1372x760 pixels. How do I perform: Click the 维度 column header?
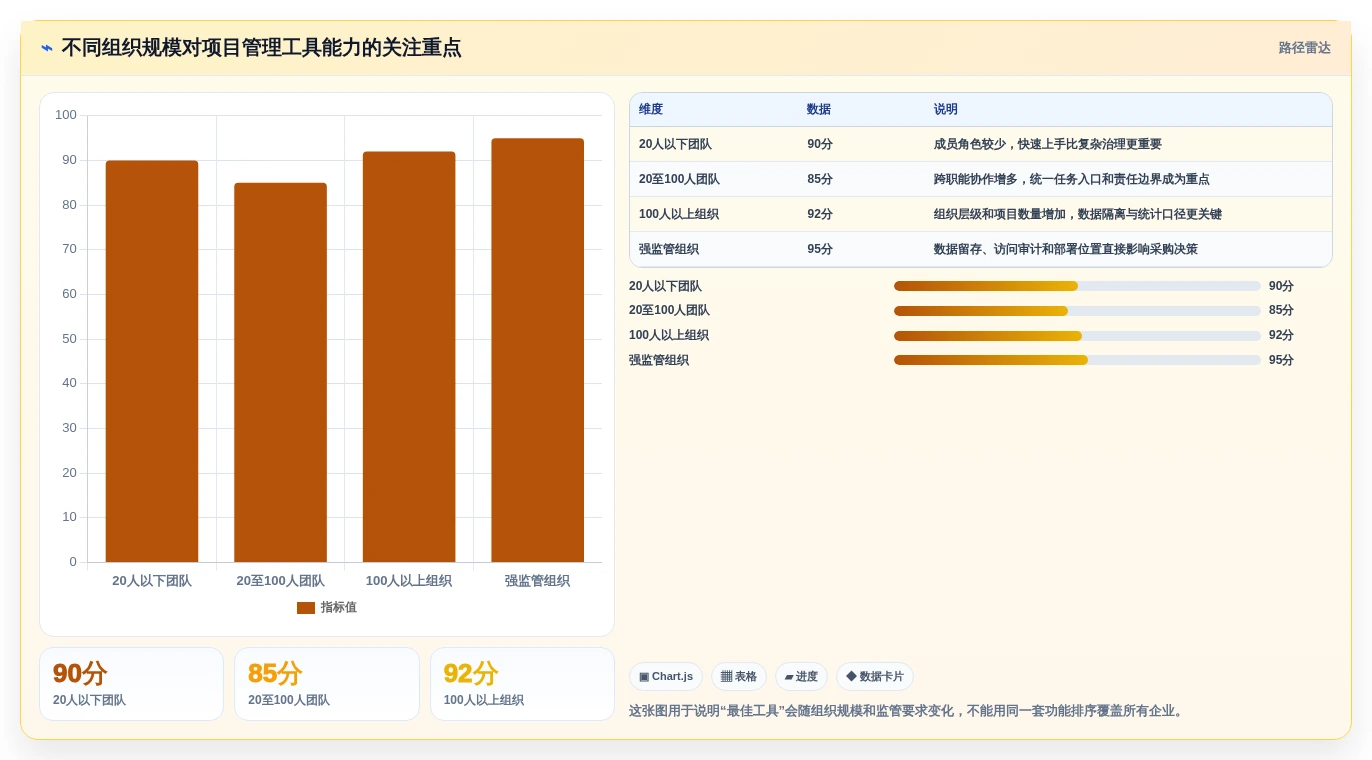[x=651, y=110]
